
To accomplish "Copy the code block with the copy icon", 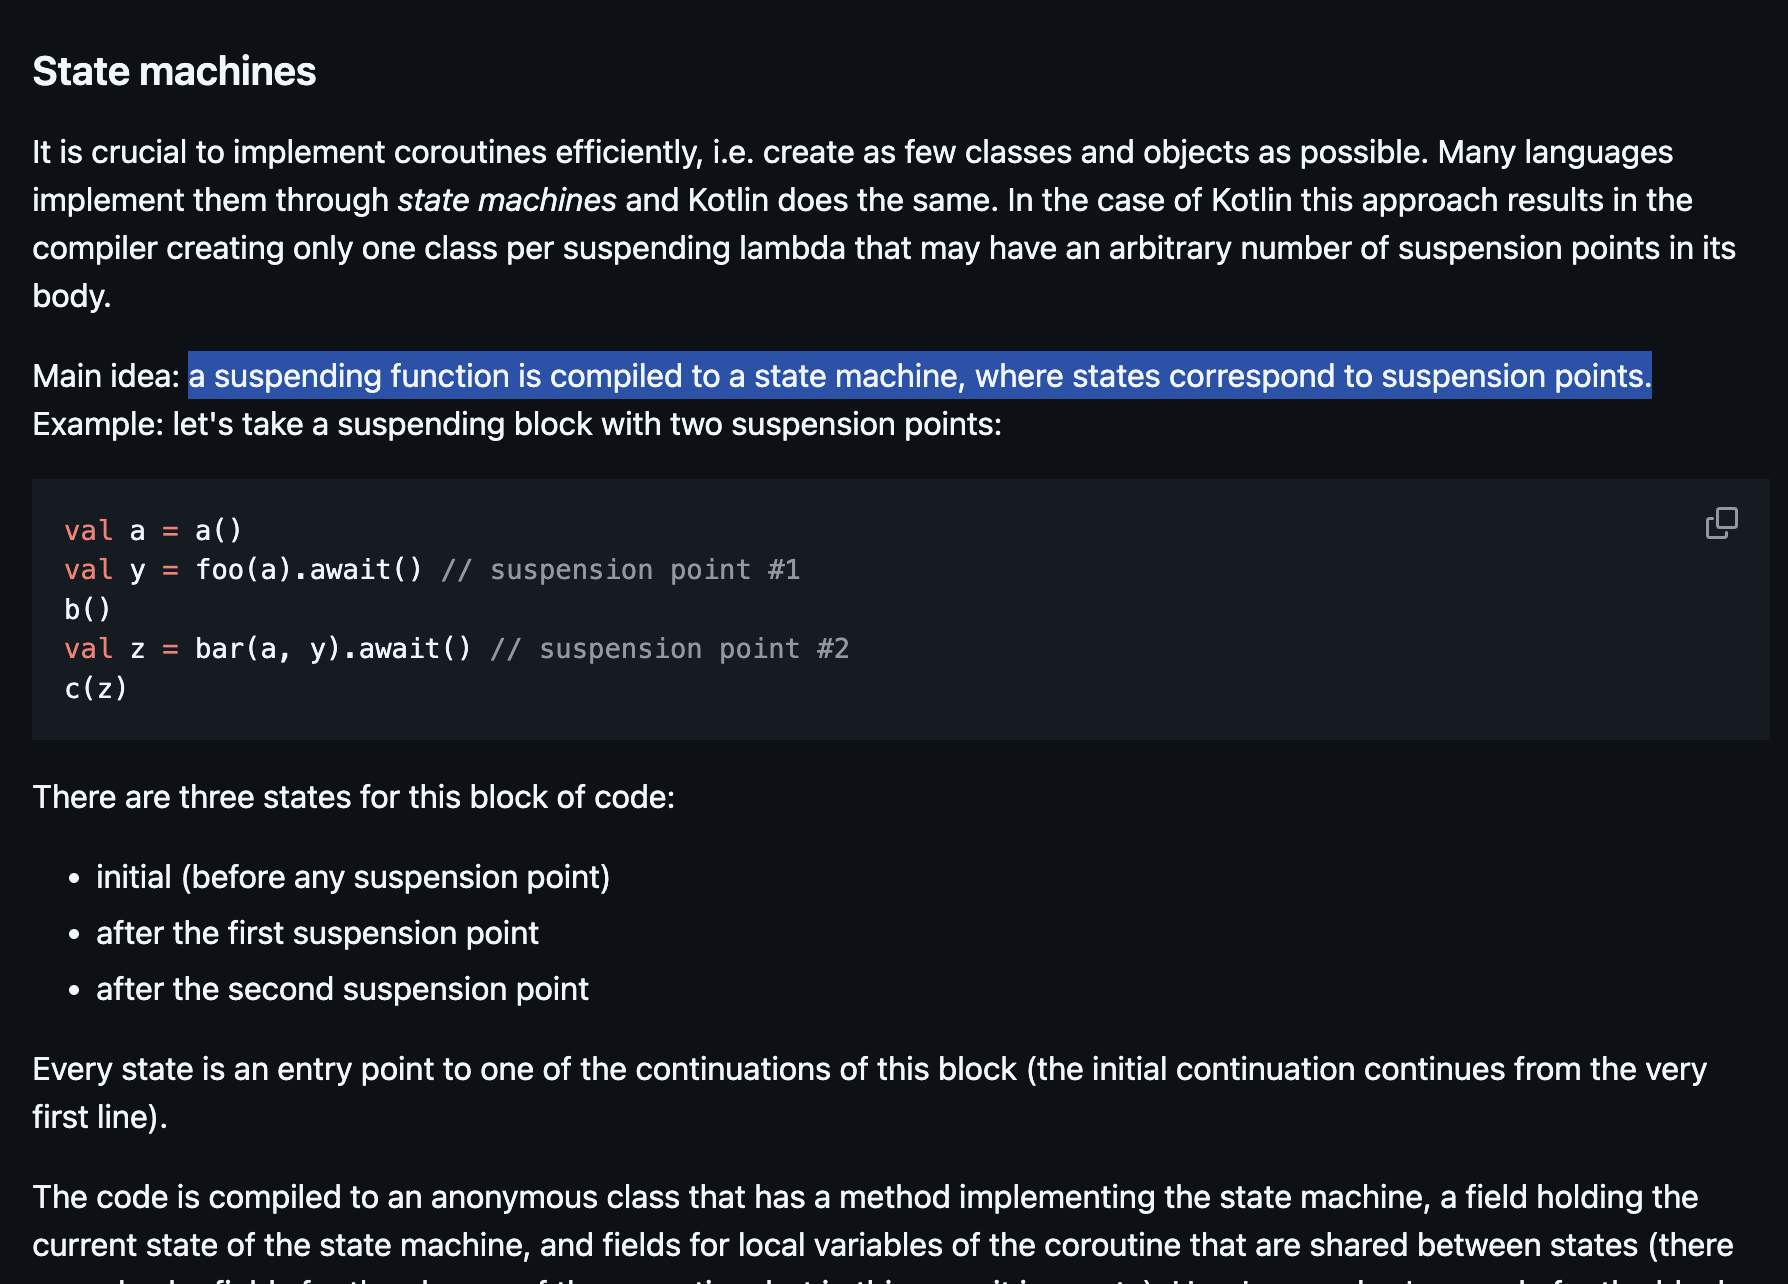I will 1721,523.
